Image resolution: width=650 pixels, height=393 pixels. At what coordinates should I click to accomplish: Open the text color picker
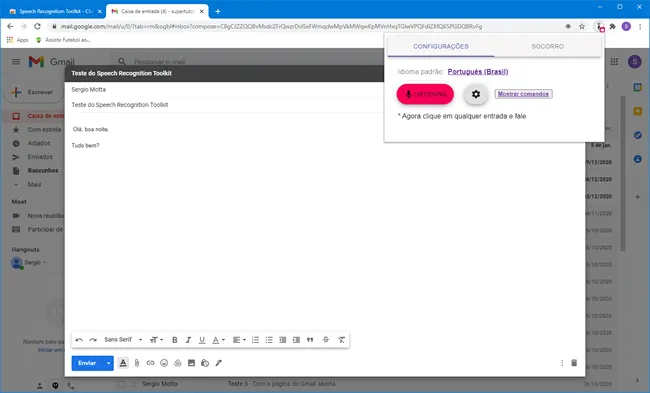218,340
